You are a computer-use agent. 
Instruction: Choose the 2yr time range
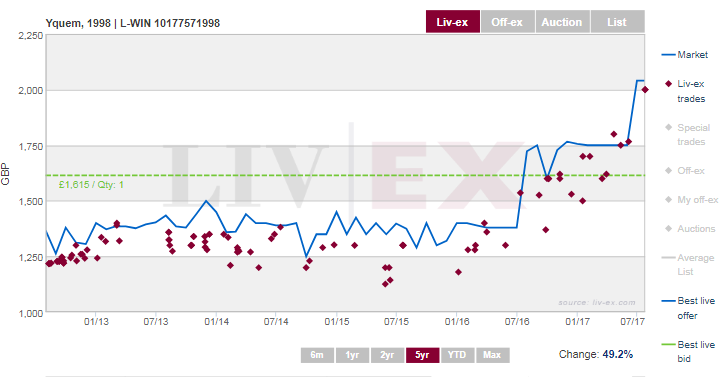tap(387, 355)
